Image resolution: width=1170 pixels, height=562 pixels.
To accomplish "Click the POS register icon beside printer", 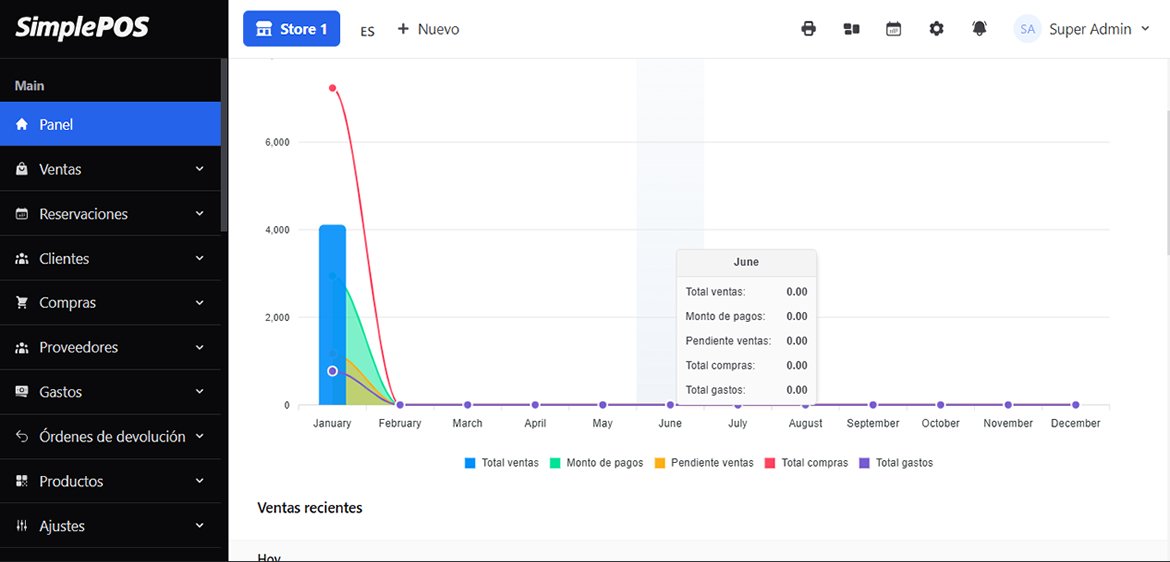I will pos(852,29).
